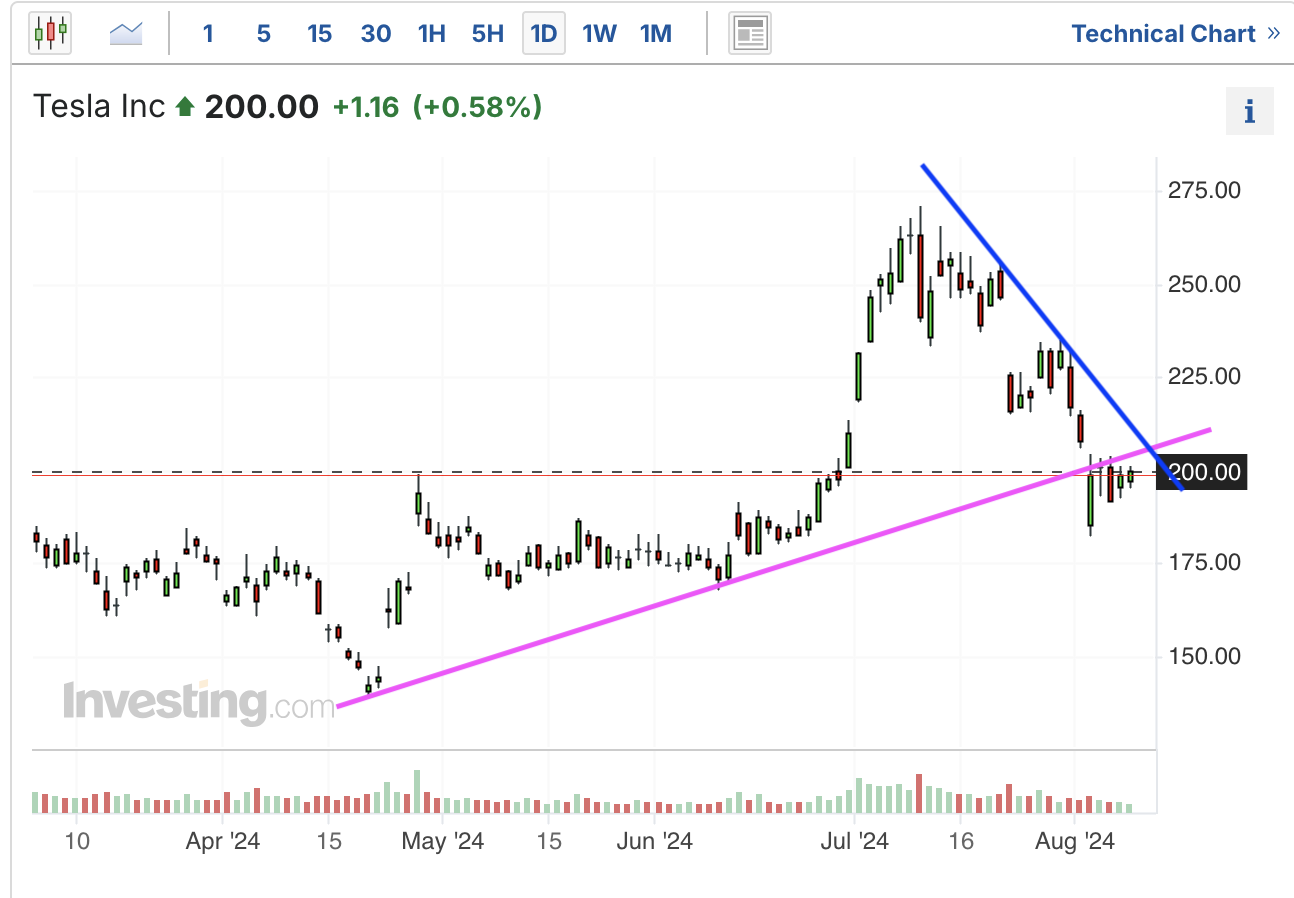Screen dimensions: 1294x898
Task: Select the 15 minute timeframe
Action: (319, 34)
